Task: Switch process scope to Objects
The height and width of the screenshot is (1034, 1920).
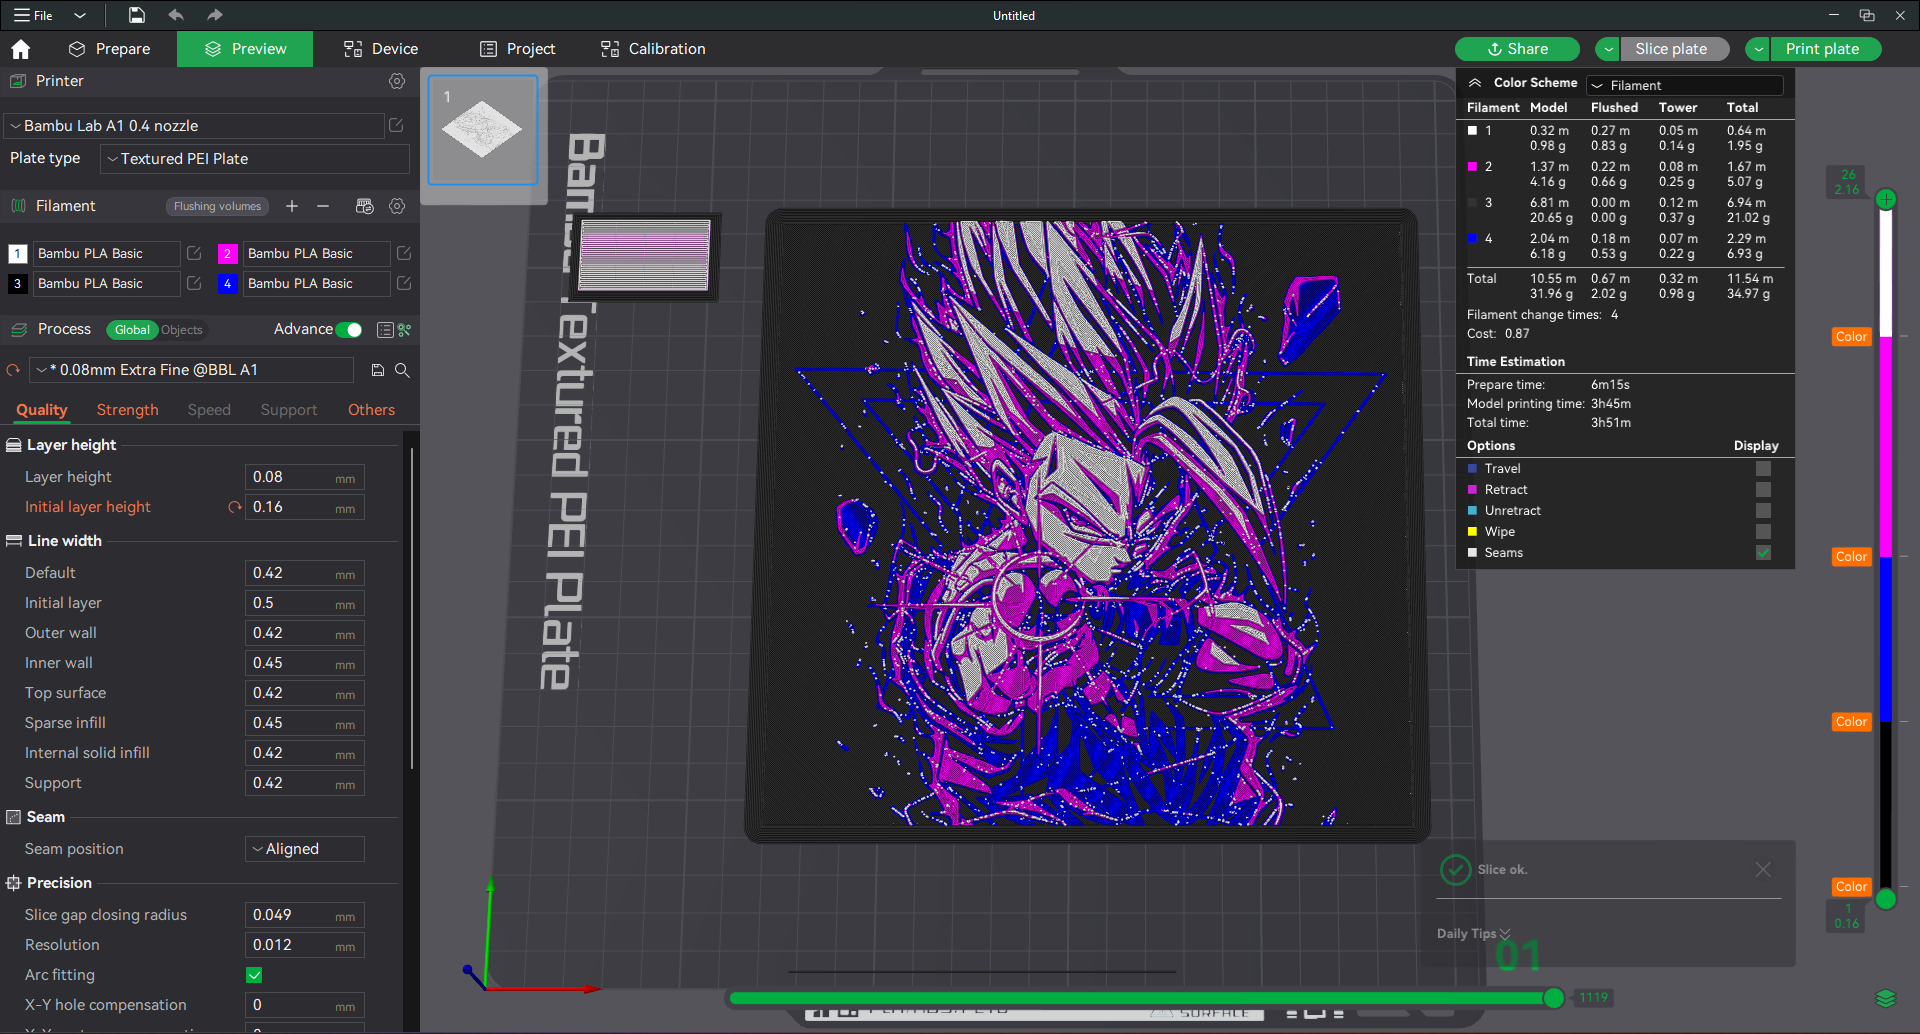Action: tap(182, 330)
